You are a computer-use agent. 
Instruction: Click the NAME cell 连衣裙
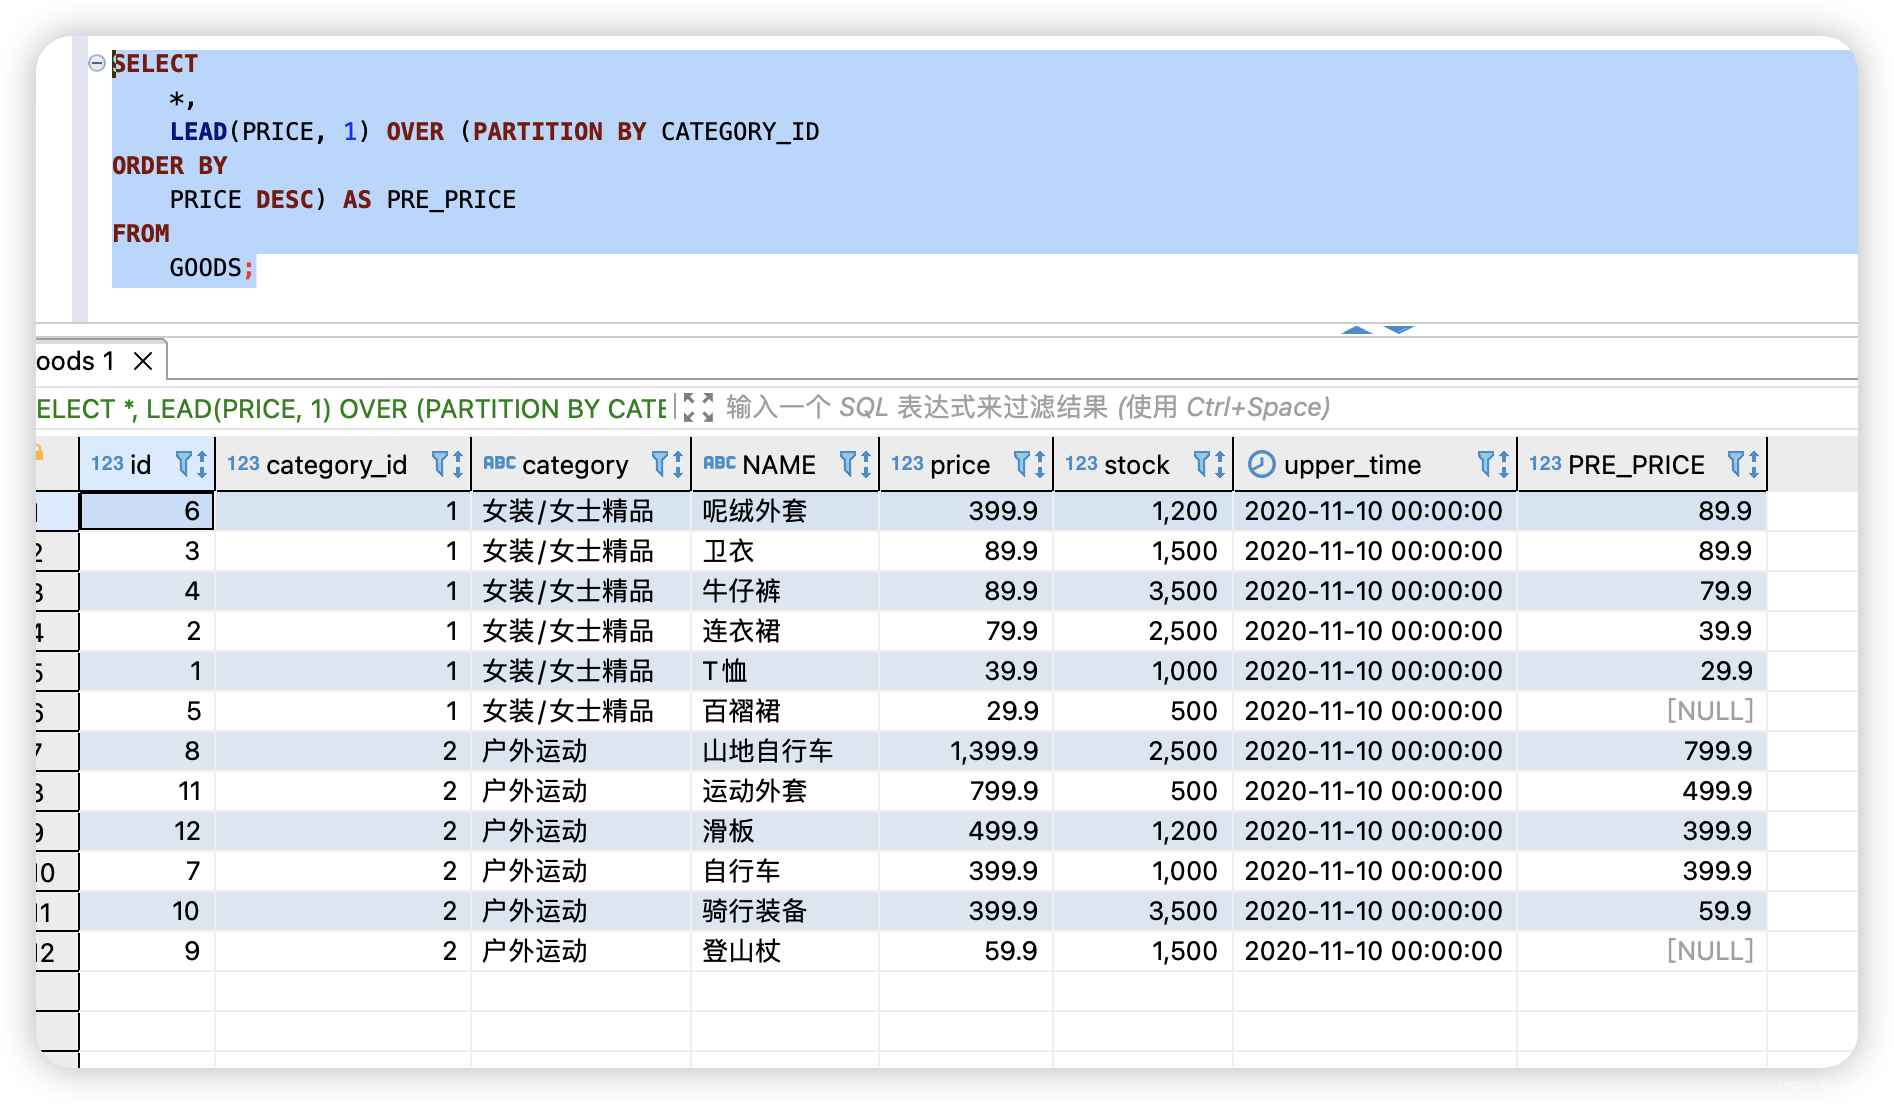coord(785,631)
